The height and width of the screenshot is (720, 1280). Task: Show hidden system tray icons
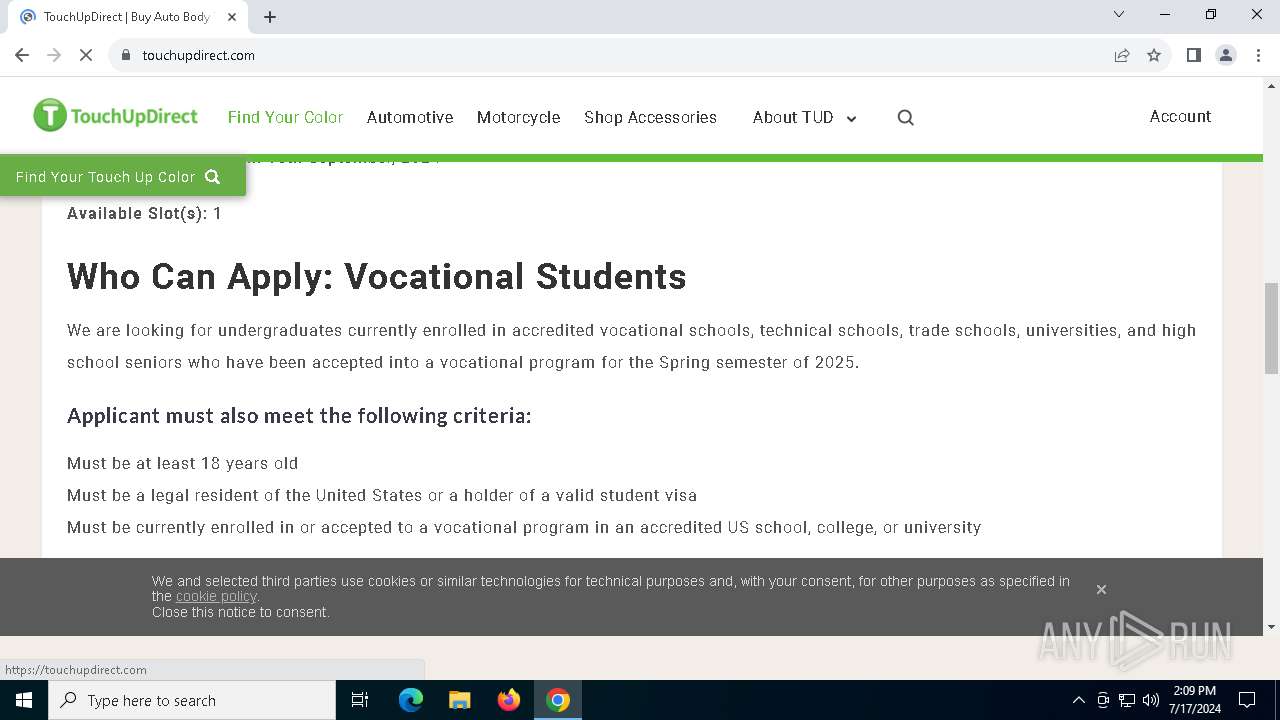pos(1078,700)
